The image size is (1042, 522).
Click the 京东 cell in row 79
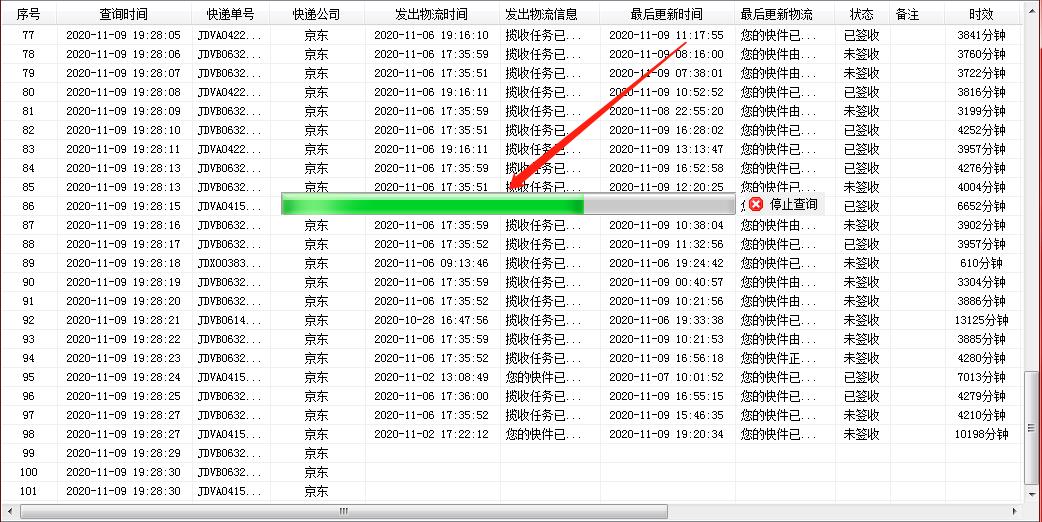tap(316, 73)
